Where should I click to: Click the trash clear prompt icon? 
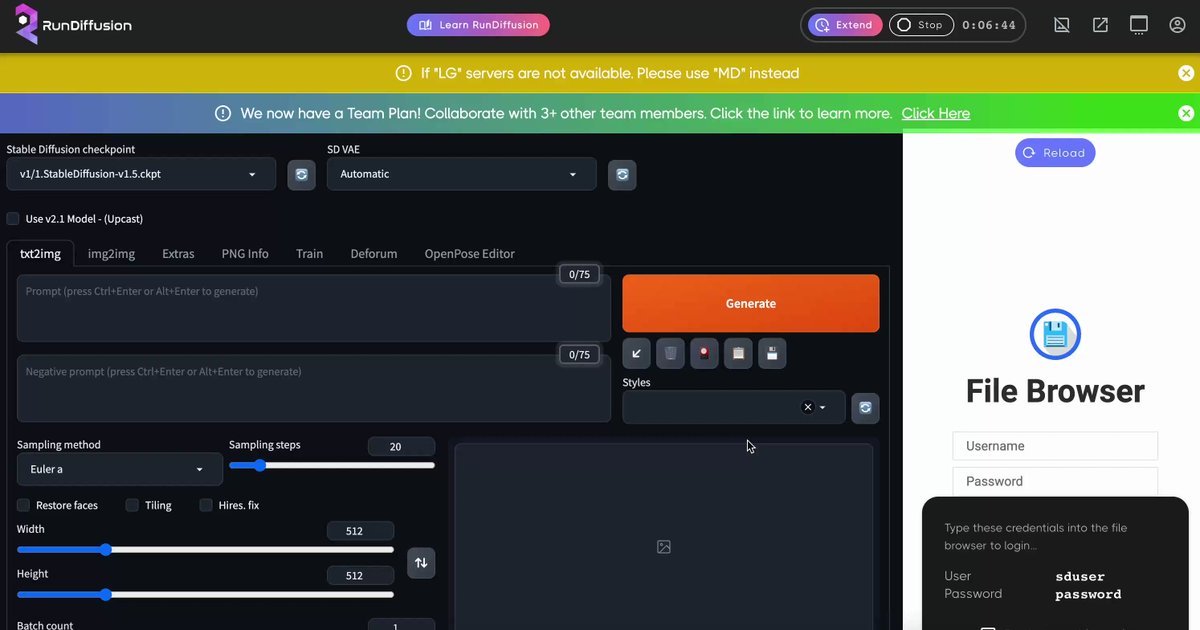(x=670, y=353)
